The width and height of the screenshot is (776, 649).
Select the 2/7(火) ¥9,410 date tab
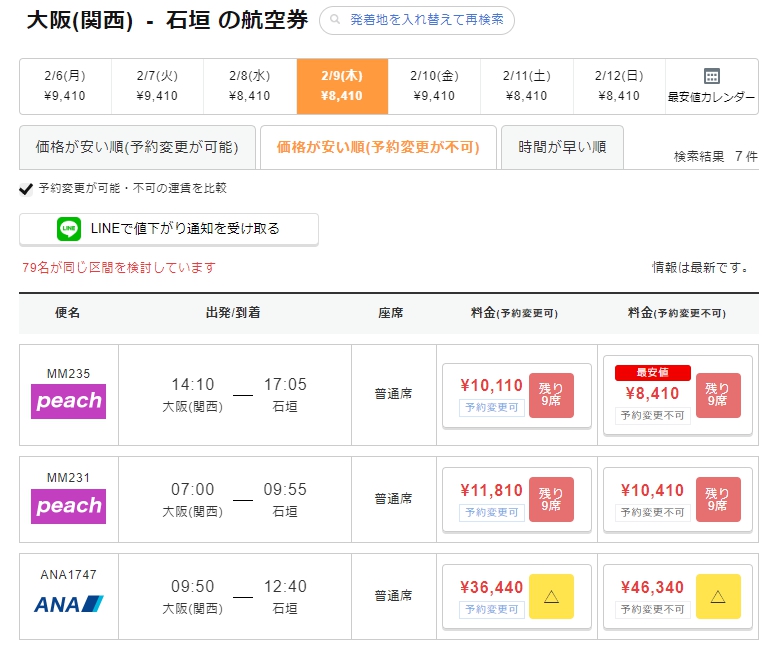click(x=157, y=86)
